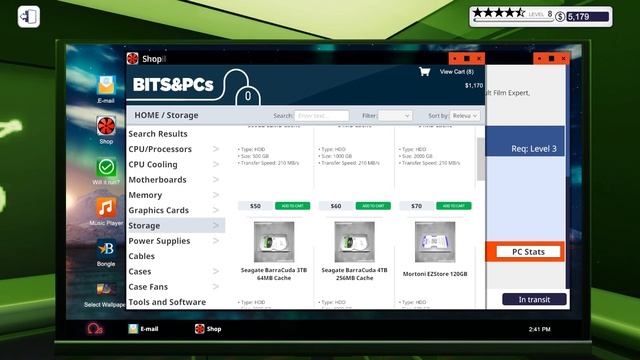
Task: Click the Shop window title fan icon
Action: pos(133,58)
